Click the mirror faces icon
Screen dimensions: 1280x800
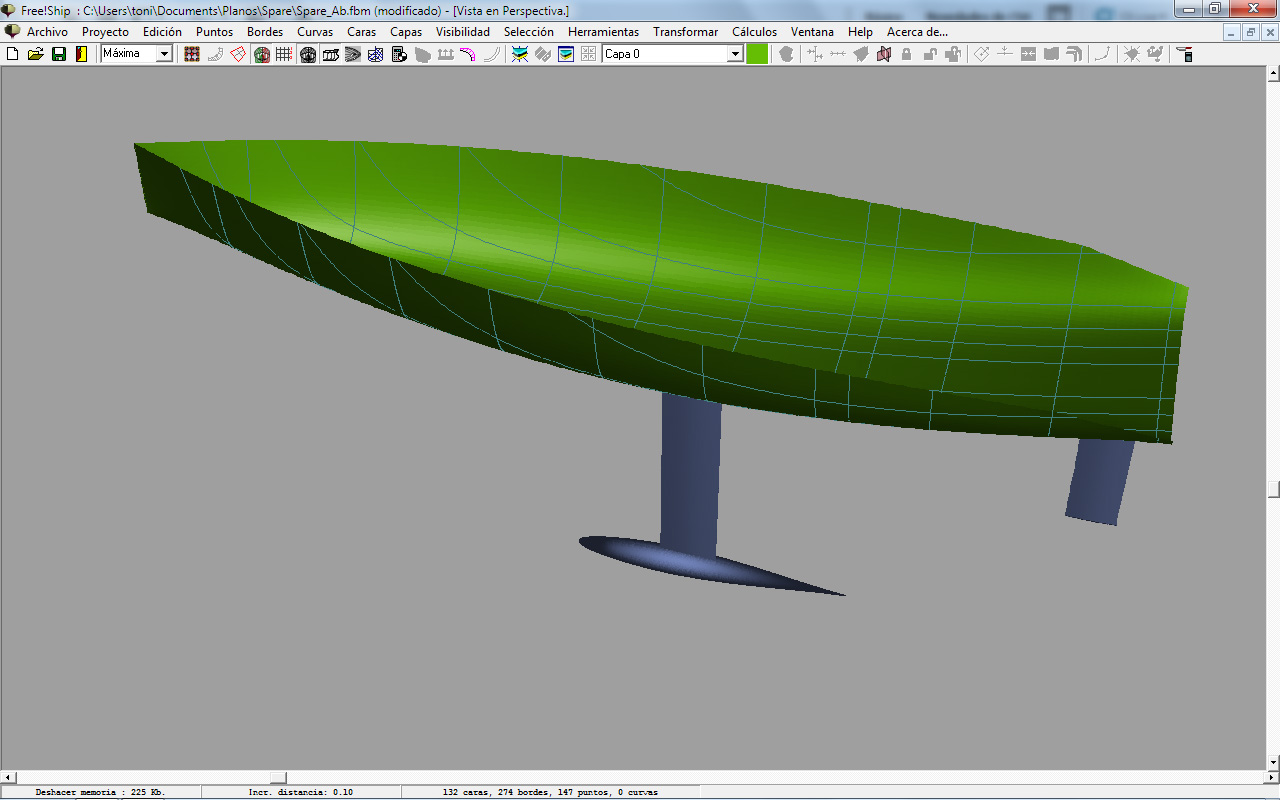click(x=883, y=54)
